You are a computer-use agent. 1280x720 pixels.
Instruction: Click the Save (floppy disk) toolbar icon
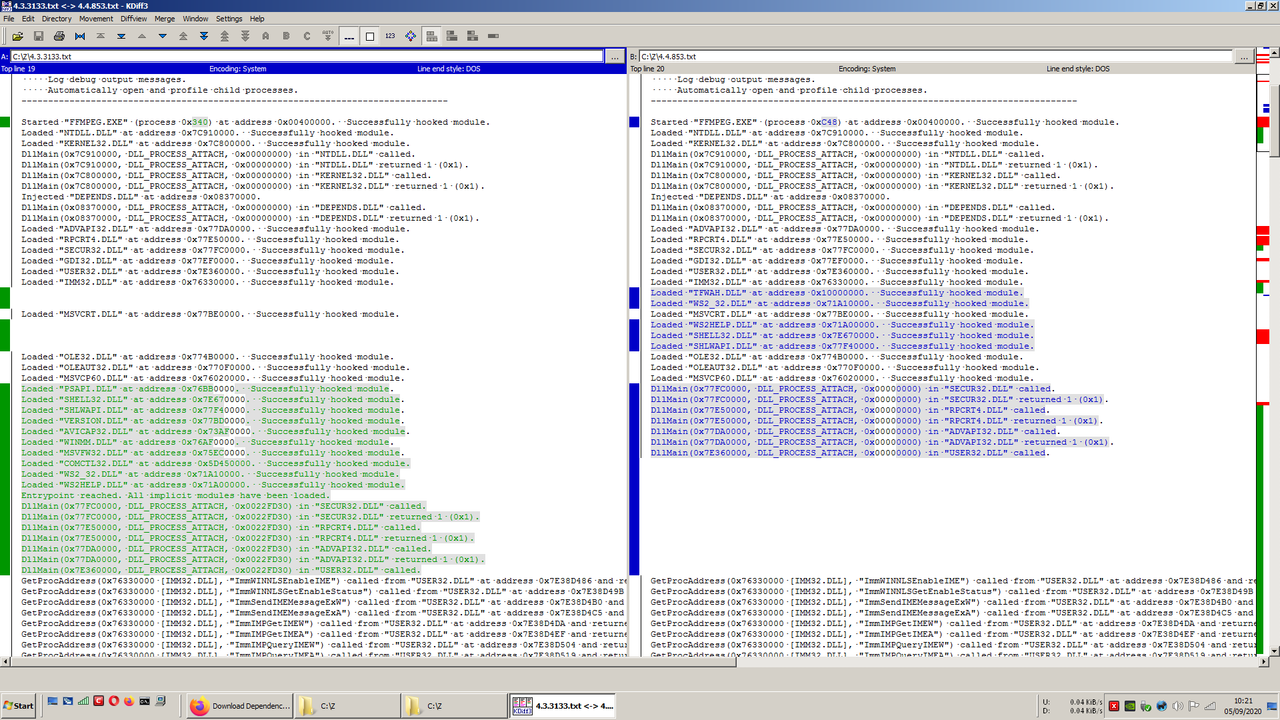[x=38, y=36]
